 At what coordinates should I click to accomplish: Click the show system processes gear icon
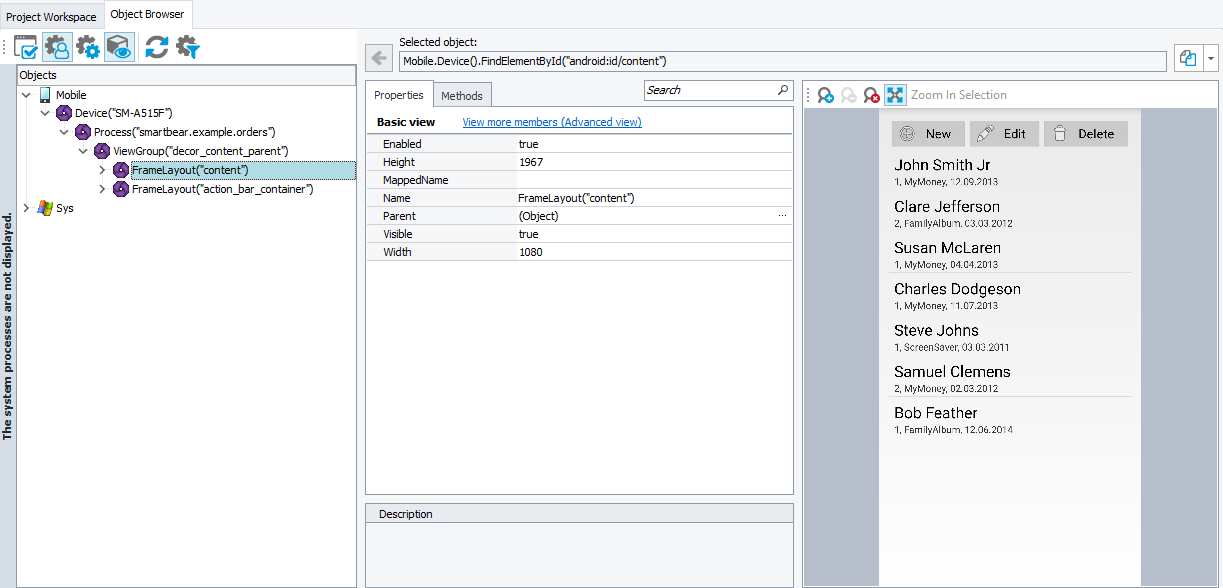87,47
